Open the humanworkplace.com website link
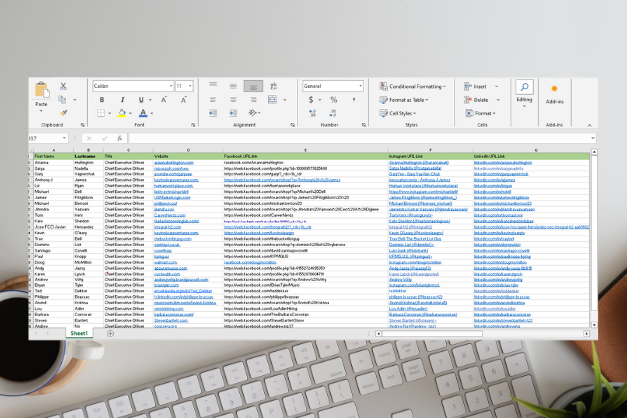Viewport: 627px width, 418px height. (x=174, y=186)
